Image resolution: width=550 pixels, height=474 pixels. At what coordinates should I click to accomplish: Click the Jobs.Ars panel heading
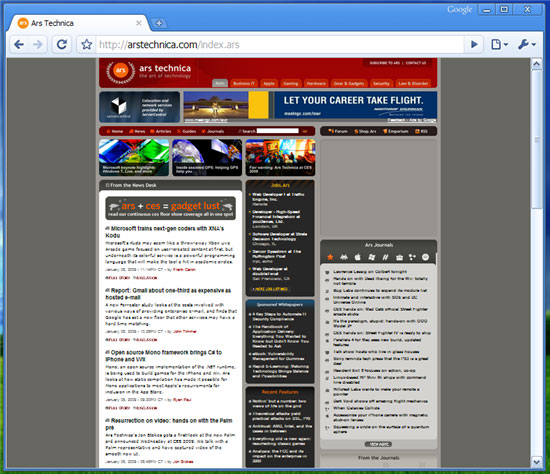click(280, 185)
